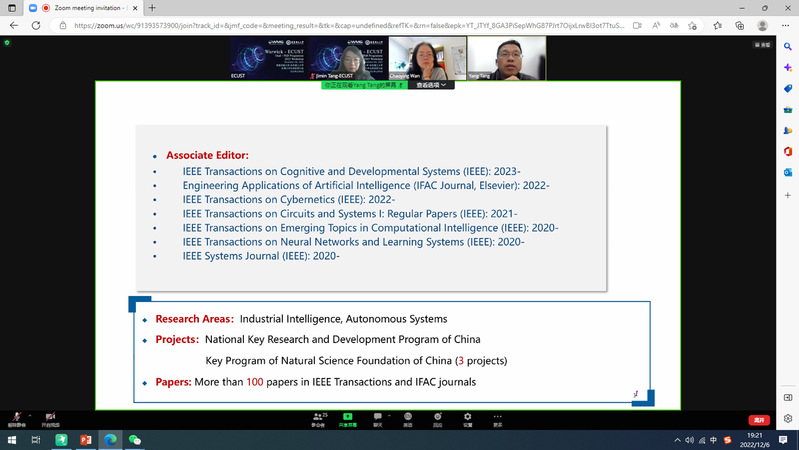The width and height of the screenshot is (799, 450).
Task: Click the green encryption shield icon
Action: coord(7,43)
